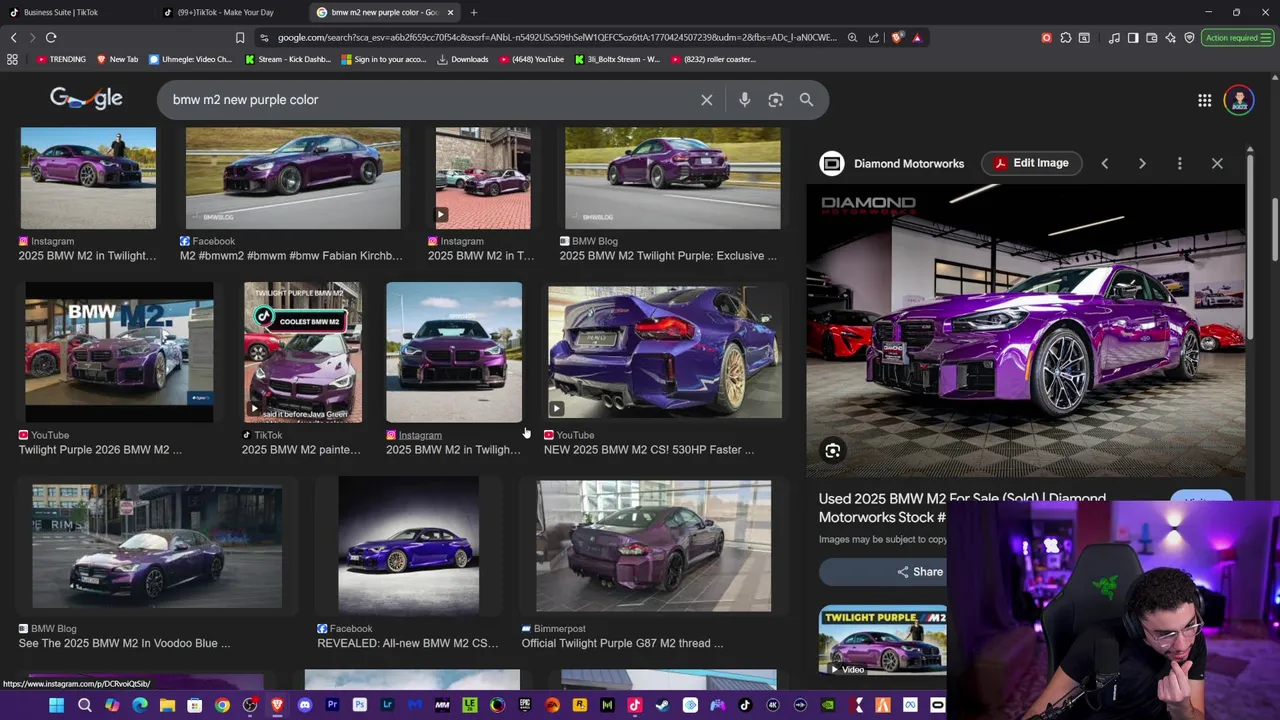The width and height of the screenshot is (1280, 720).
Task: Click the browser address bar URL
Action: [x=556, y=38]
